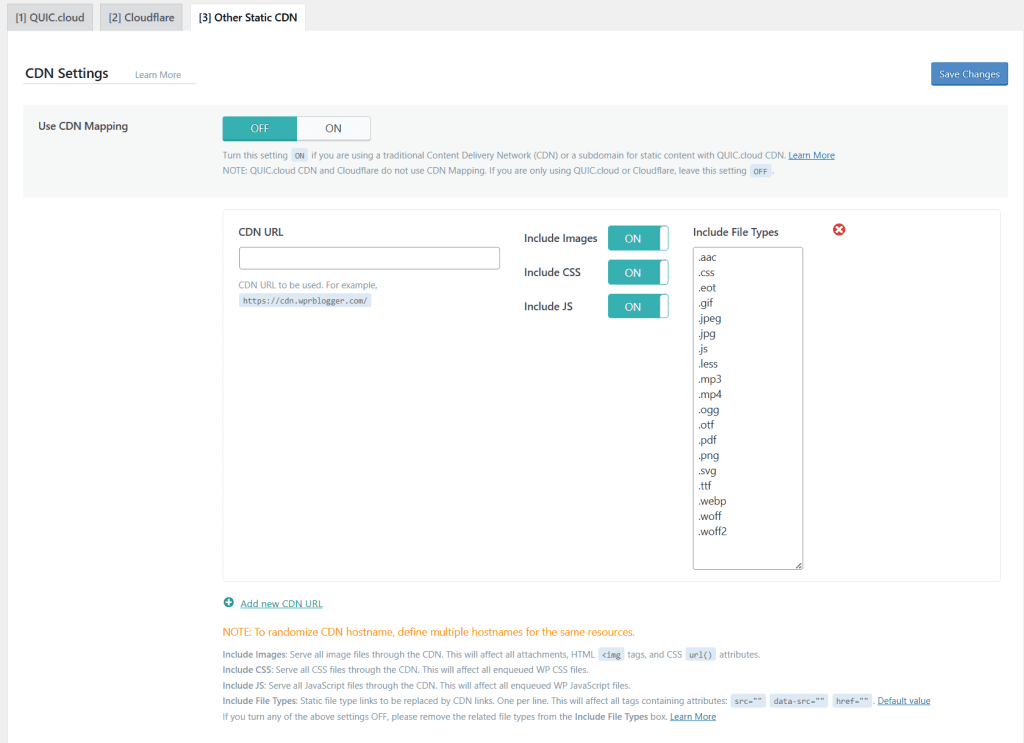Click the src="" attribute badge
This screenshot has width=1024, height=743.
[x=748, y=700]
